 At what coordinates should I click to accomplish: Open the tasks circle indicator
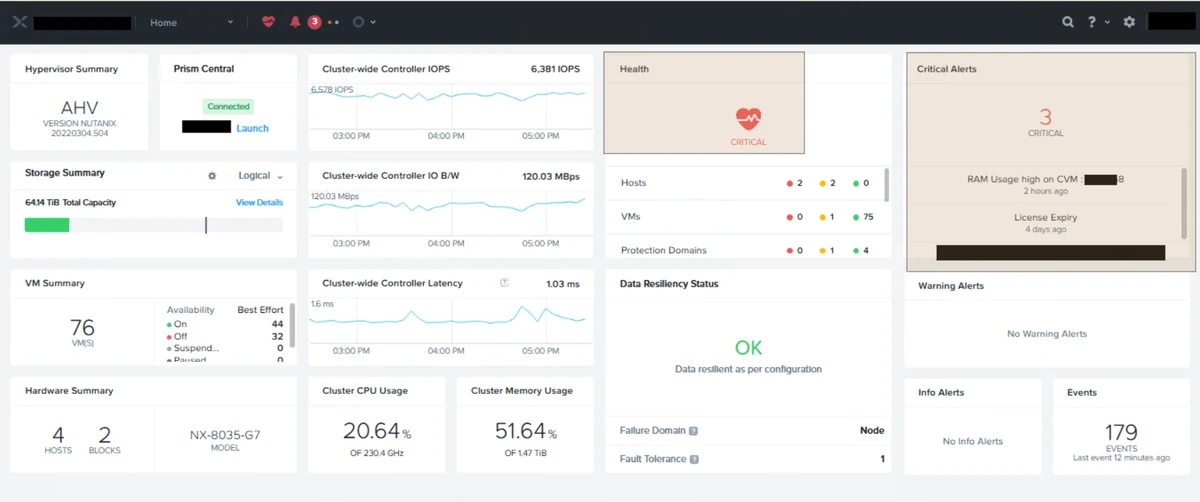[x=360, y=22]
